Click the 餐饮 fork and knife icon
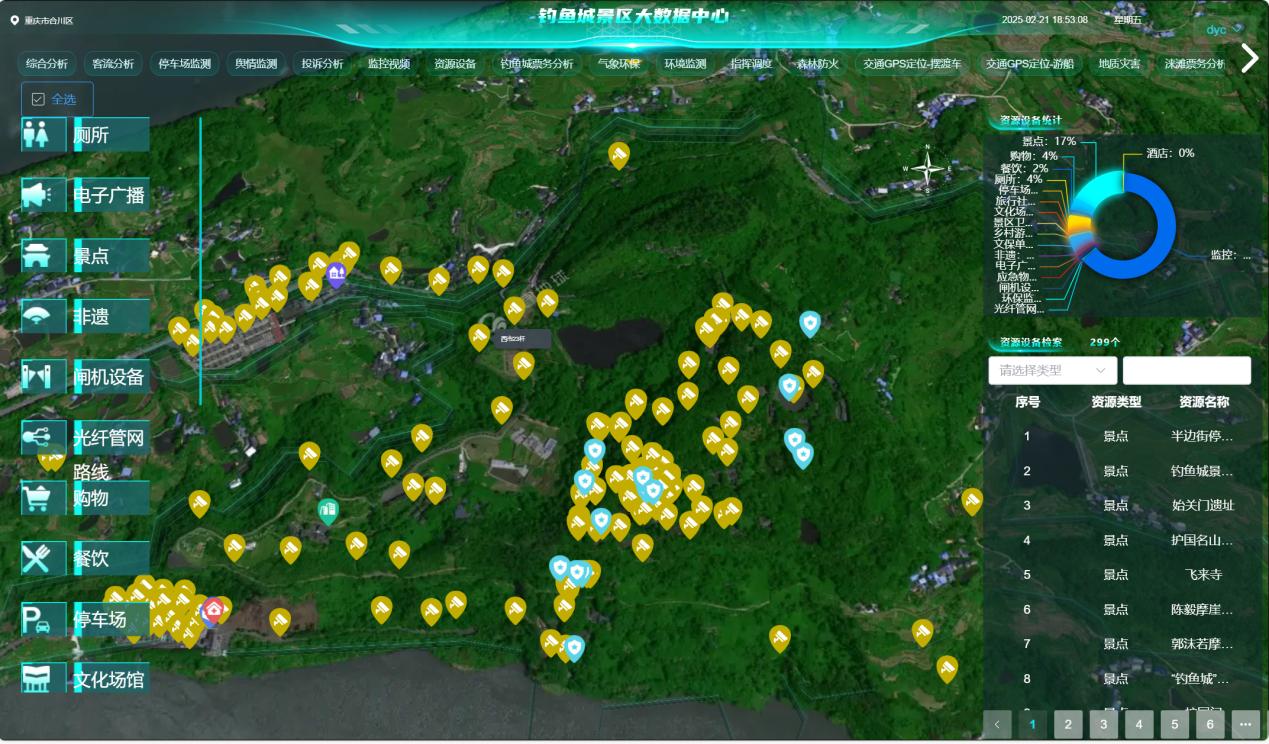 [x=37, y=558]
